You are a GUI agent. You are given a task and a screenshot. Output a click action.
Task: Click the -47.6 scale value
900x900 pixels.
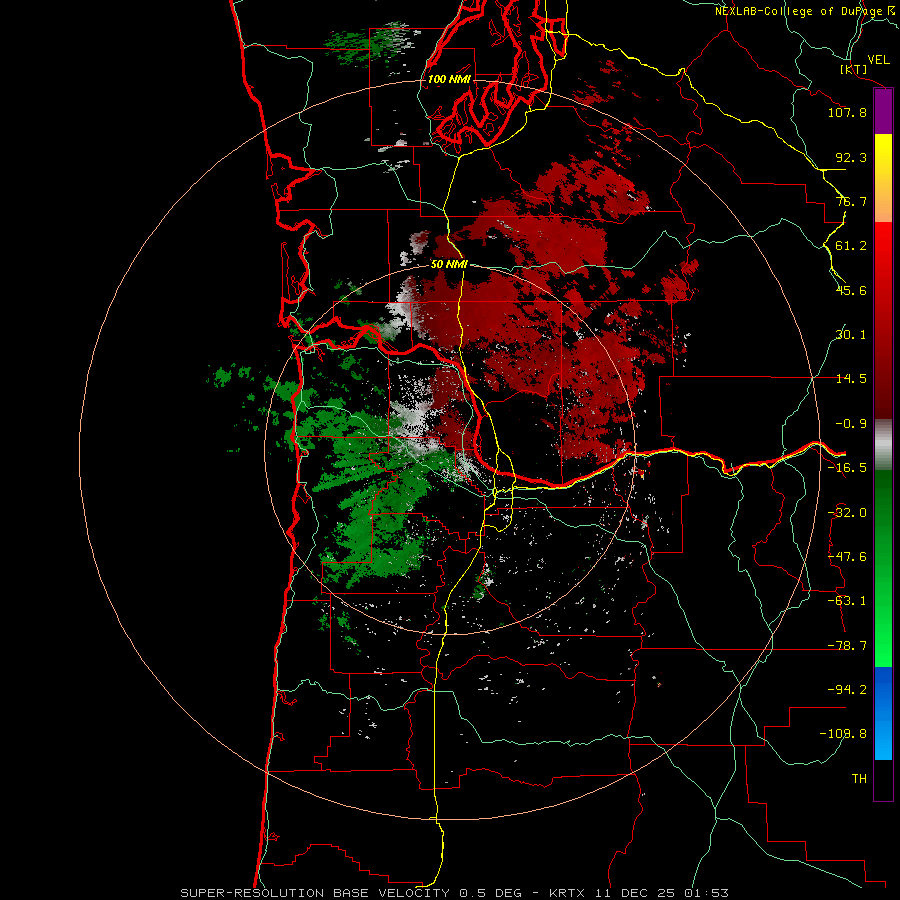pyautogui.click(x=847, y=557)
